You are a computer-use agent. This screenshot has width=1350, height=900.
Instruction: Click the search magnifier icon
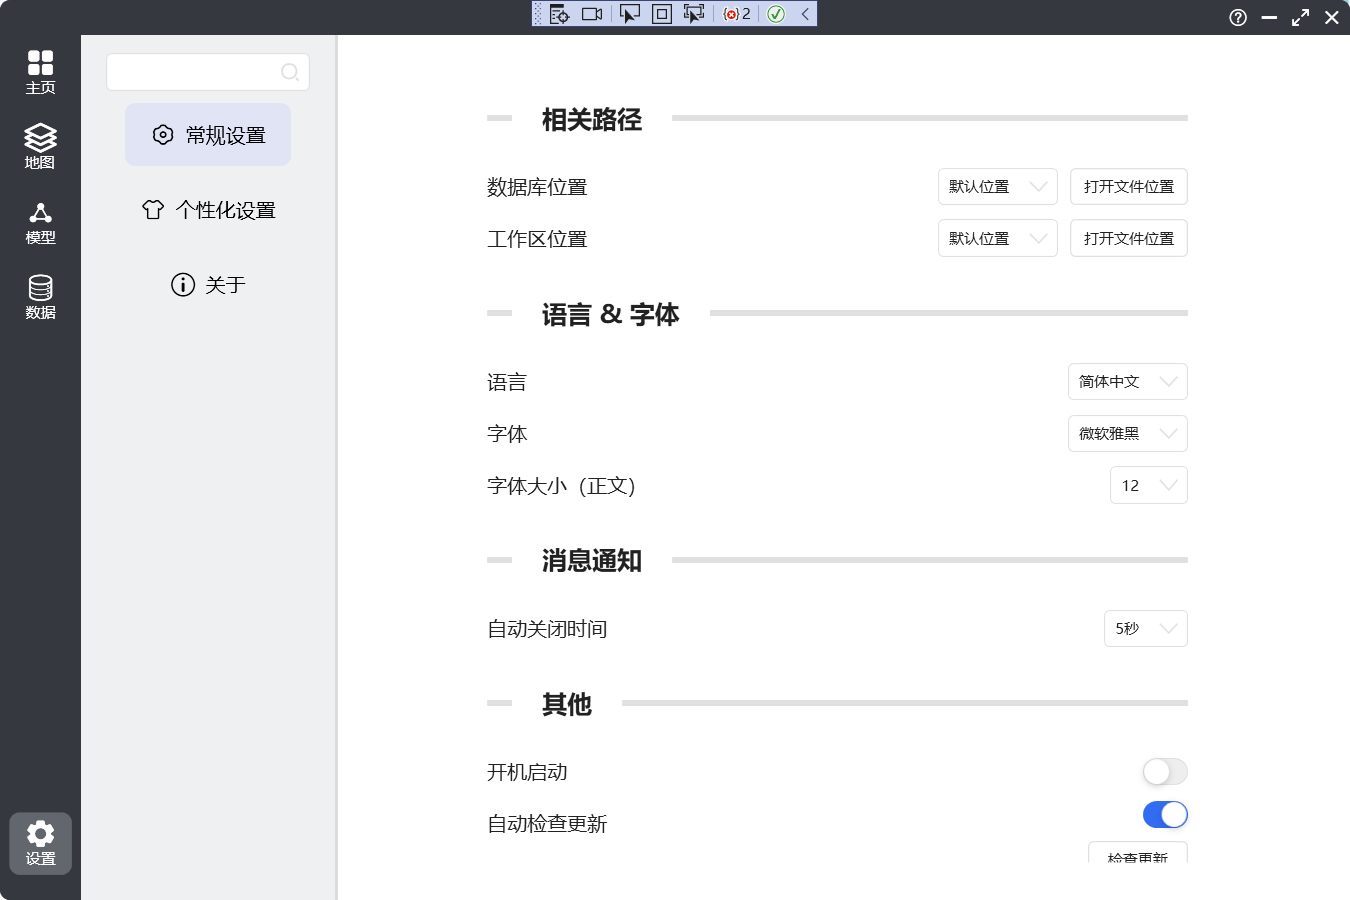290,72
